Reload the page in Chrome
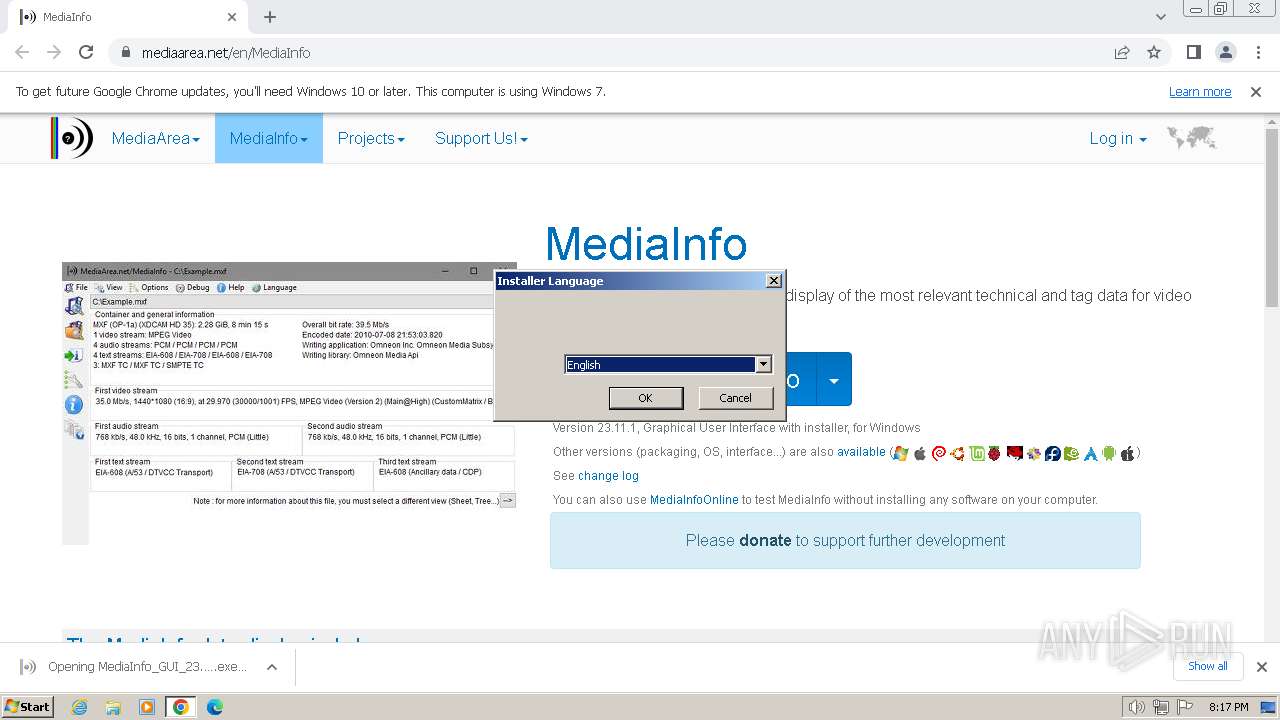Screen dimensions: 1280x720 (86, 52)
